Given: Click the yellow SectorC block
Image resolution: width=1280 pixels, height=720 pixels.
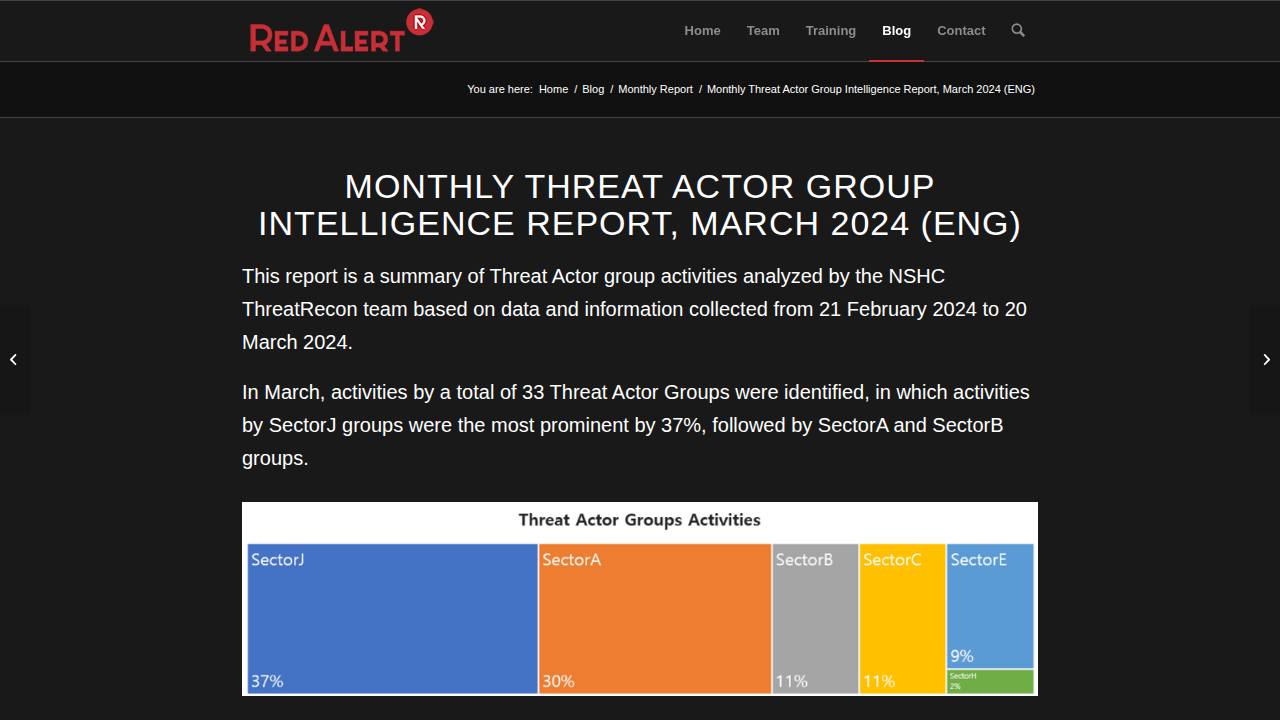Looking at the screenshot, I should tap(902, 618).
